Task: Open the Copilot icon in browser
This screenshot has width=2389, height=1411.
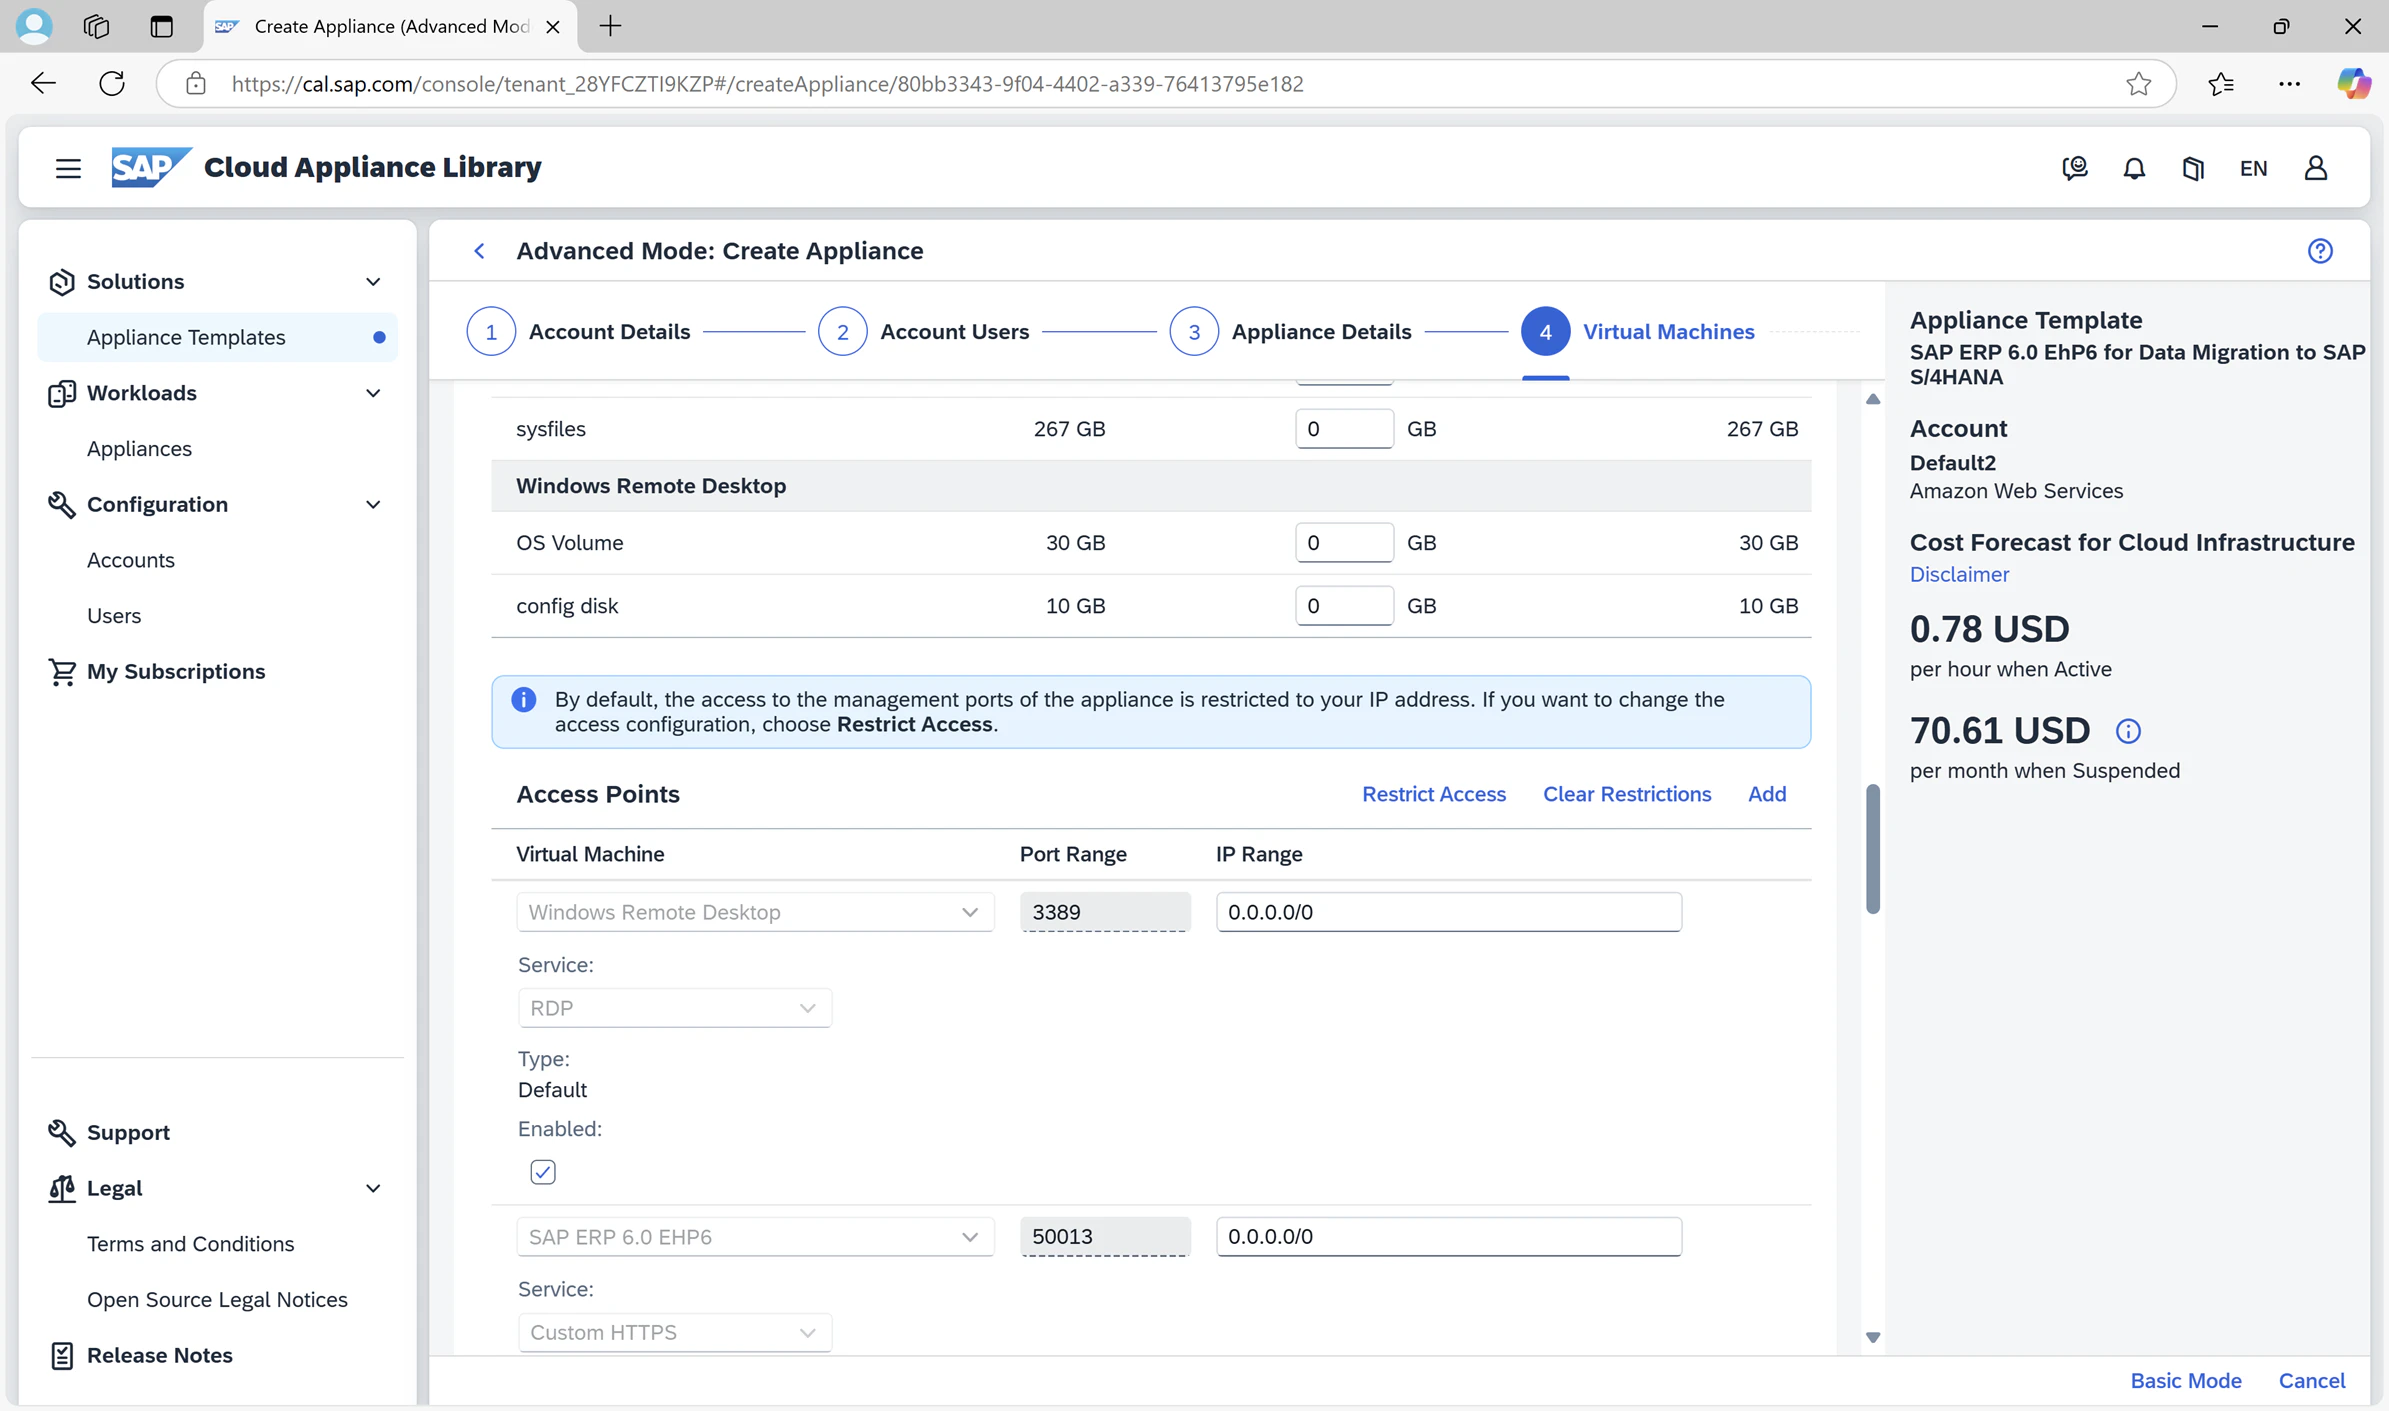Action: (2353, 83)
